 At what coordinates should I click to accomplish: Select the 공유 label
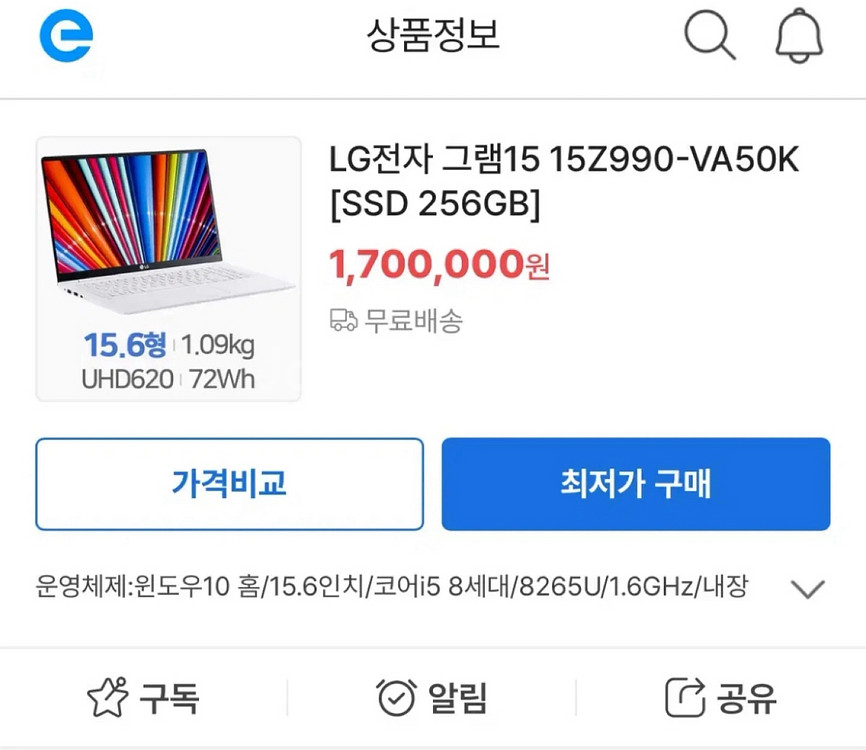[747, 698]
